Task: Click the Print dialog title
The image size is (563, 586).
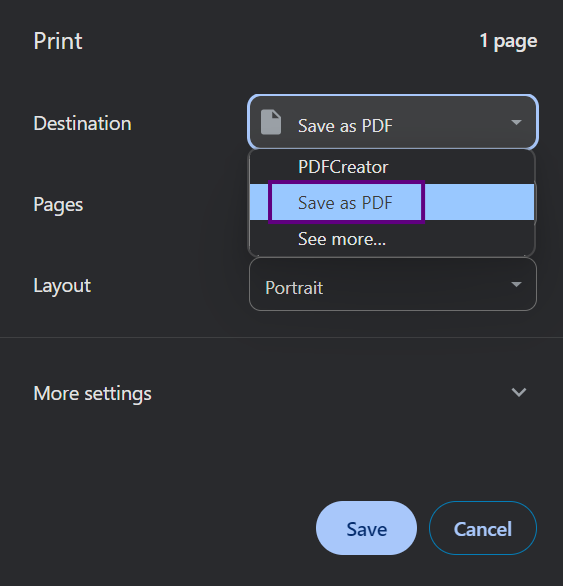Action: (x=58, y=41)
